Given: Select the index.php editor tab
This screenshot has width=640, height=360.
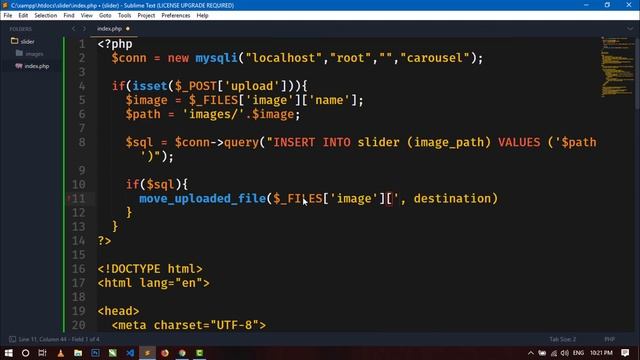Looking at the screenshot, I should [x=109, y=29].
